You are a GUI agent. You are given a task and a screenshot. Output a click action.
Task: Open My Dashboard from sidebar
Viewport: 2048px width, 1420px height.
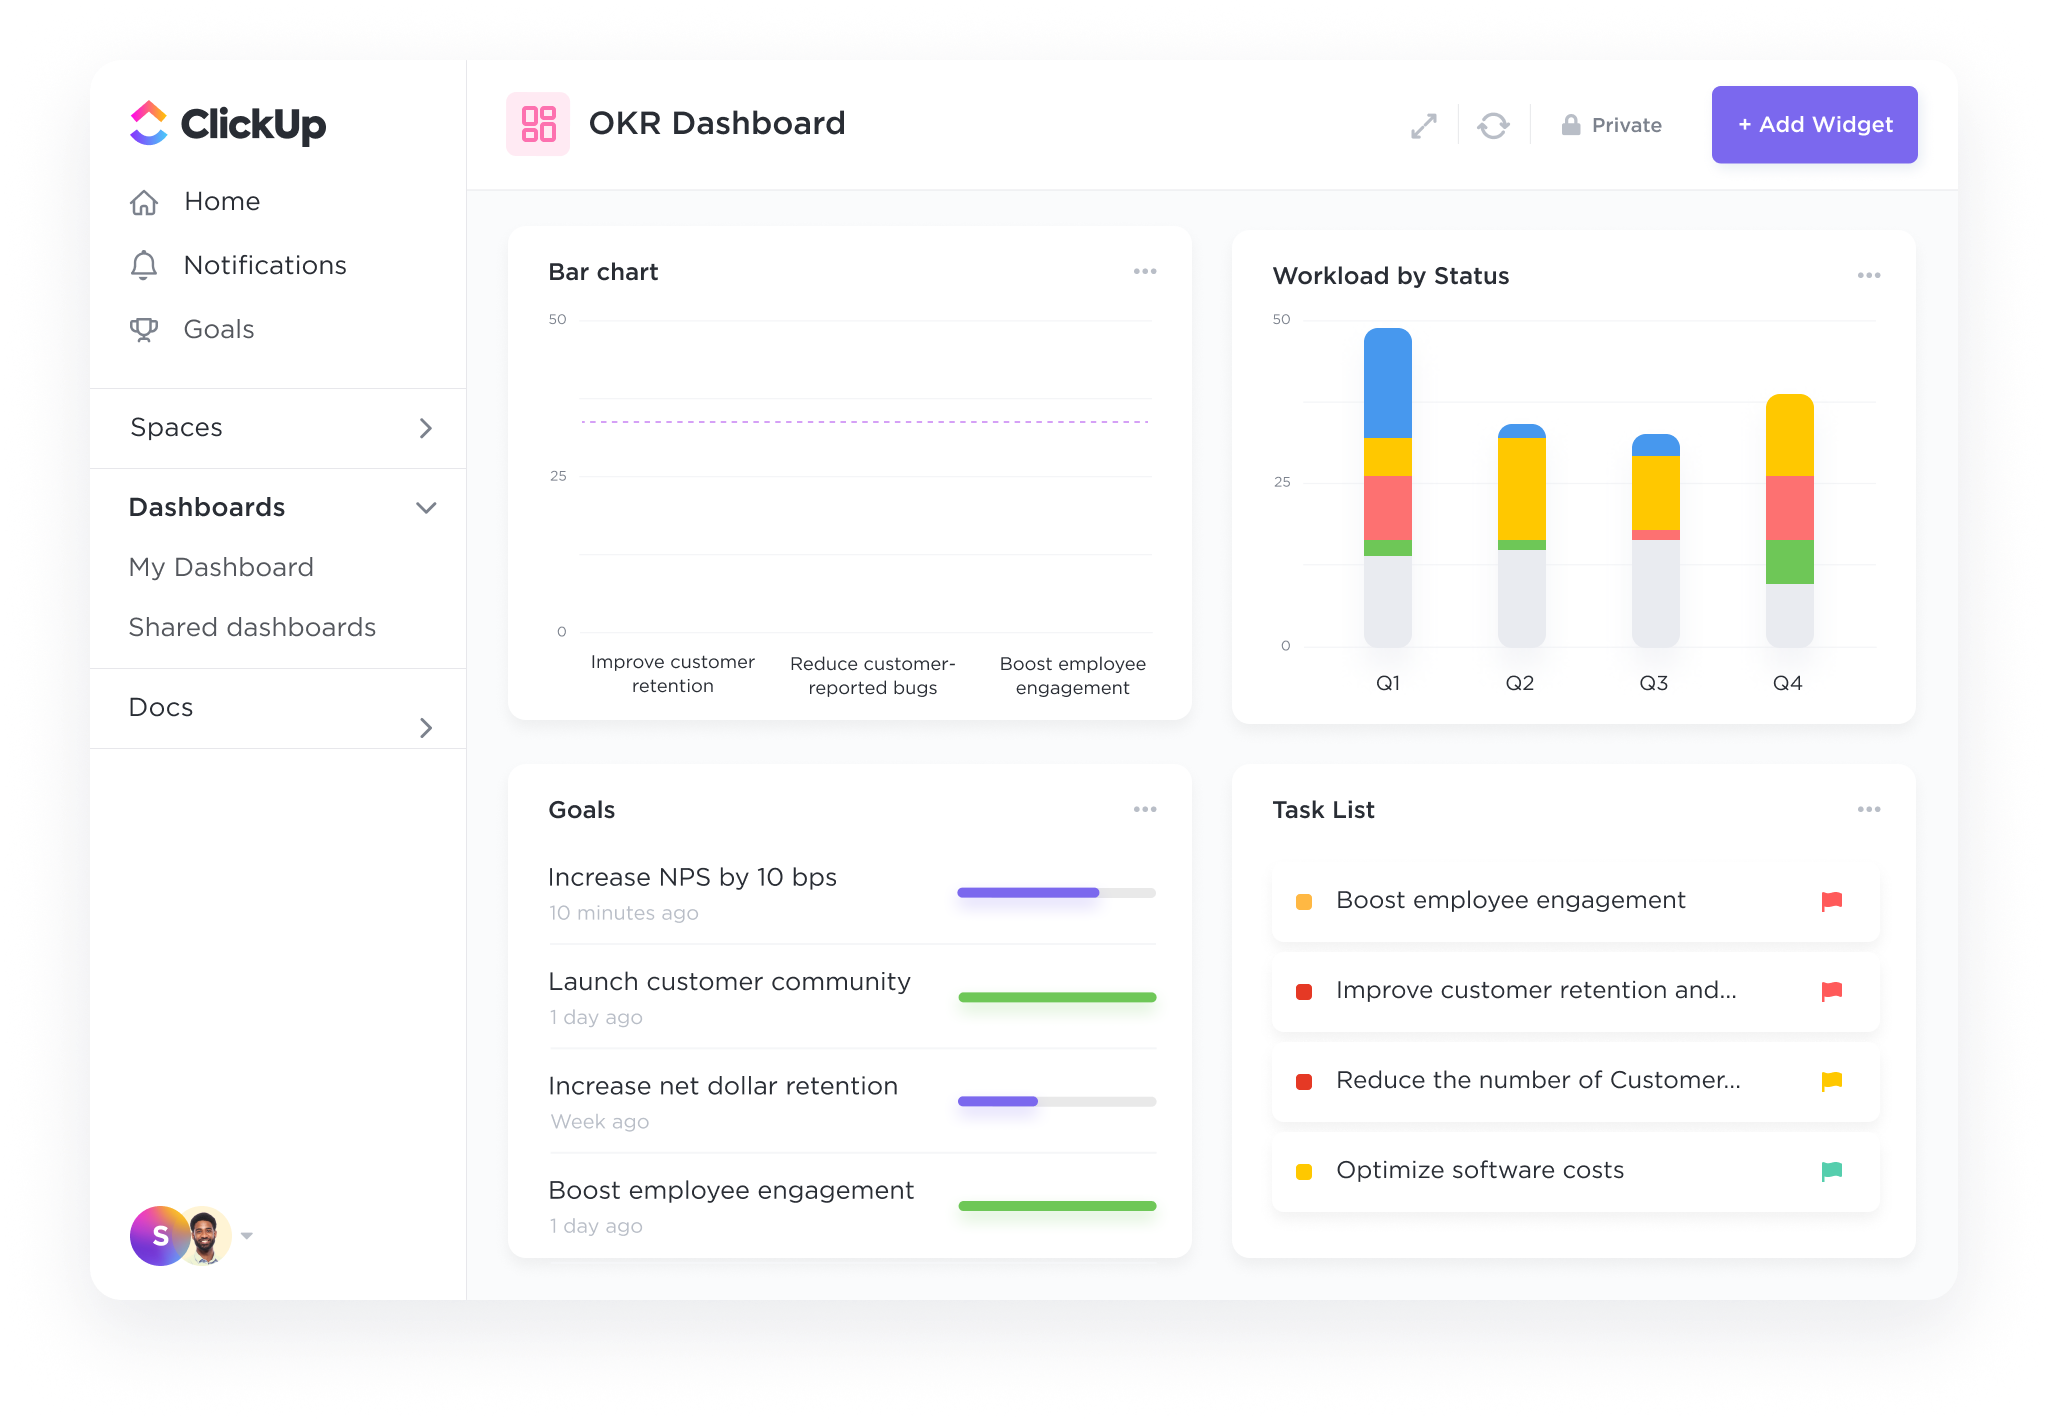point(221,565)
